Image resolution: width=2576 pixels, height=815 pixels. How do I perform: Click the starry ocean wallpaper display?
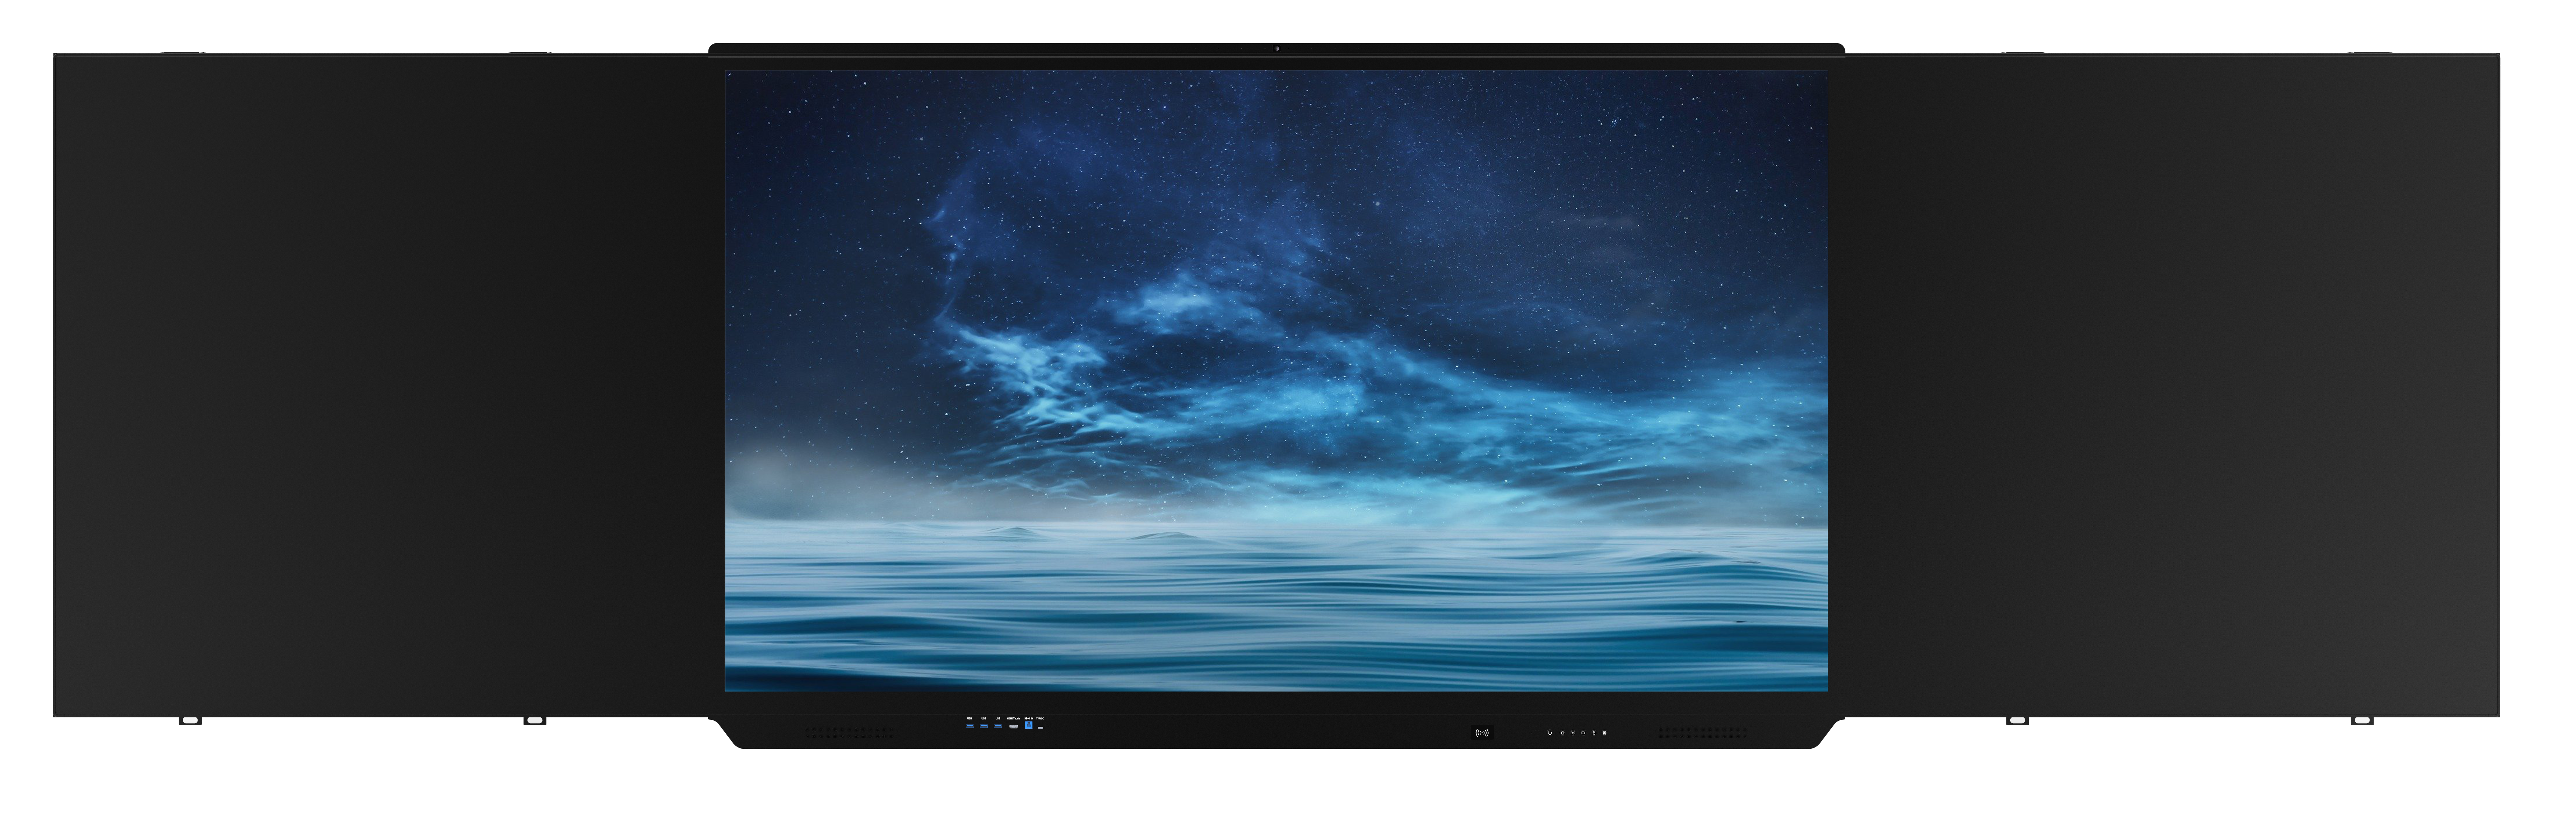[1276, 380]
